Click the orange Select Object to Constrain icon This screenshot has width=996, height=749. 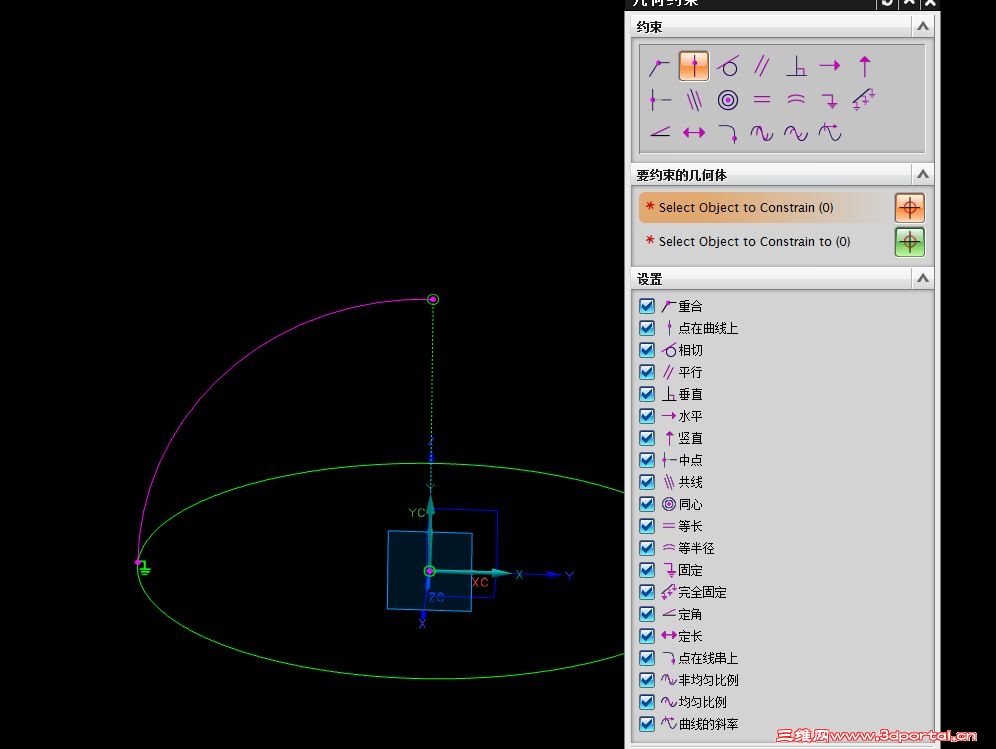click(x=910, y=208)
